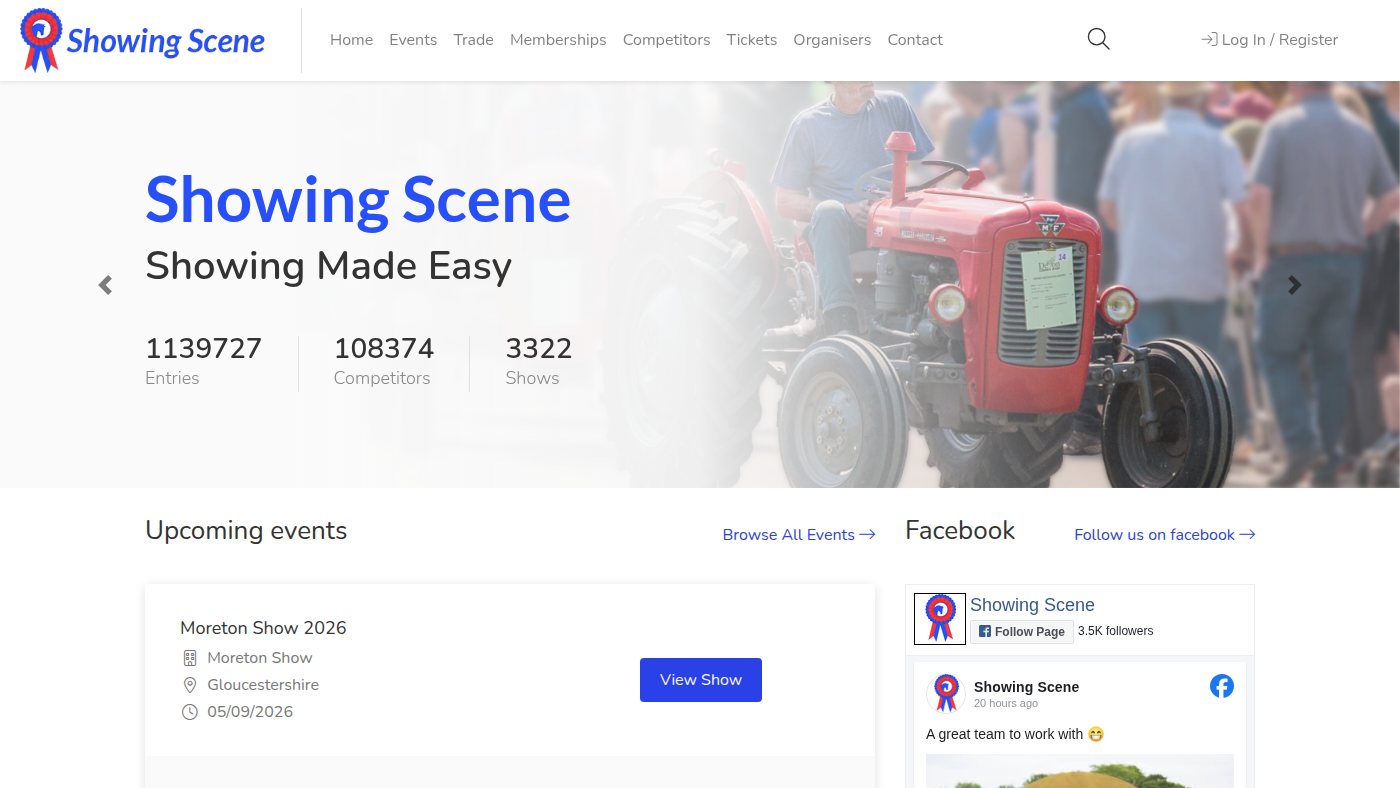Open Showing Scene Facebook page title
Viewport: 1400px width, 788px height.
(1032, 605)
